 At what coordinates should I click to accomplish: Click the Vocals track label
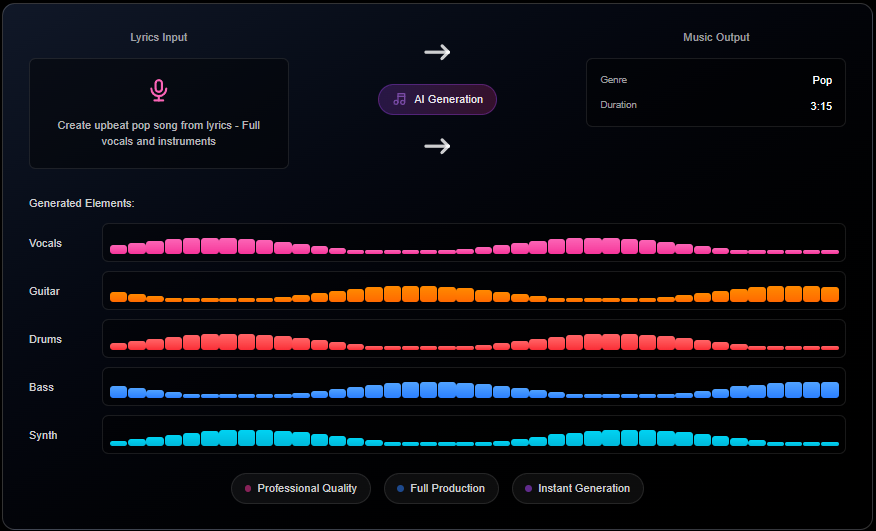pos(45,243)
